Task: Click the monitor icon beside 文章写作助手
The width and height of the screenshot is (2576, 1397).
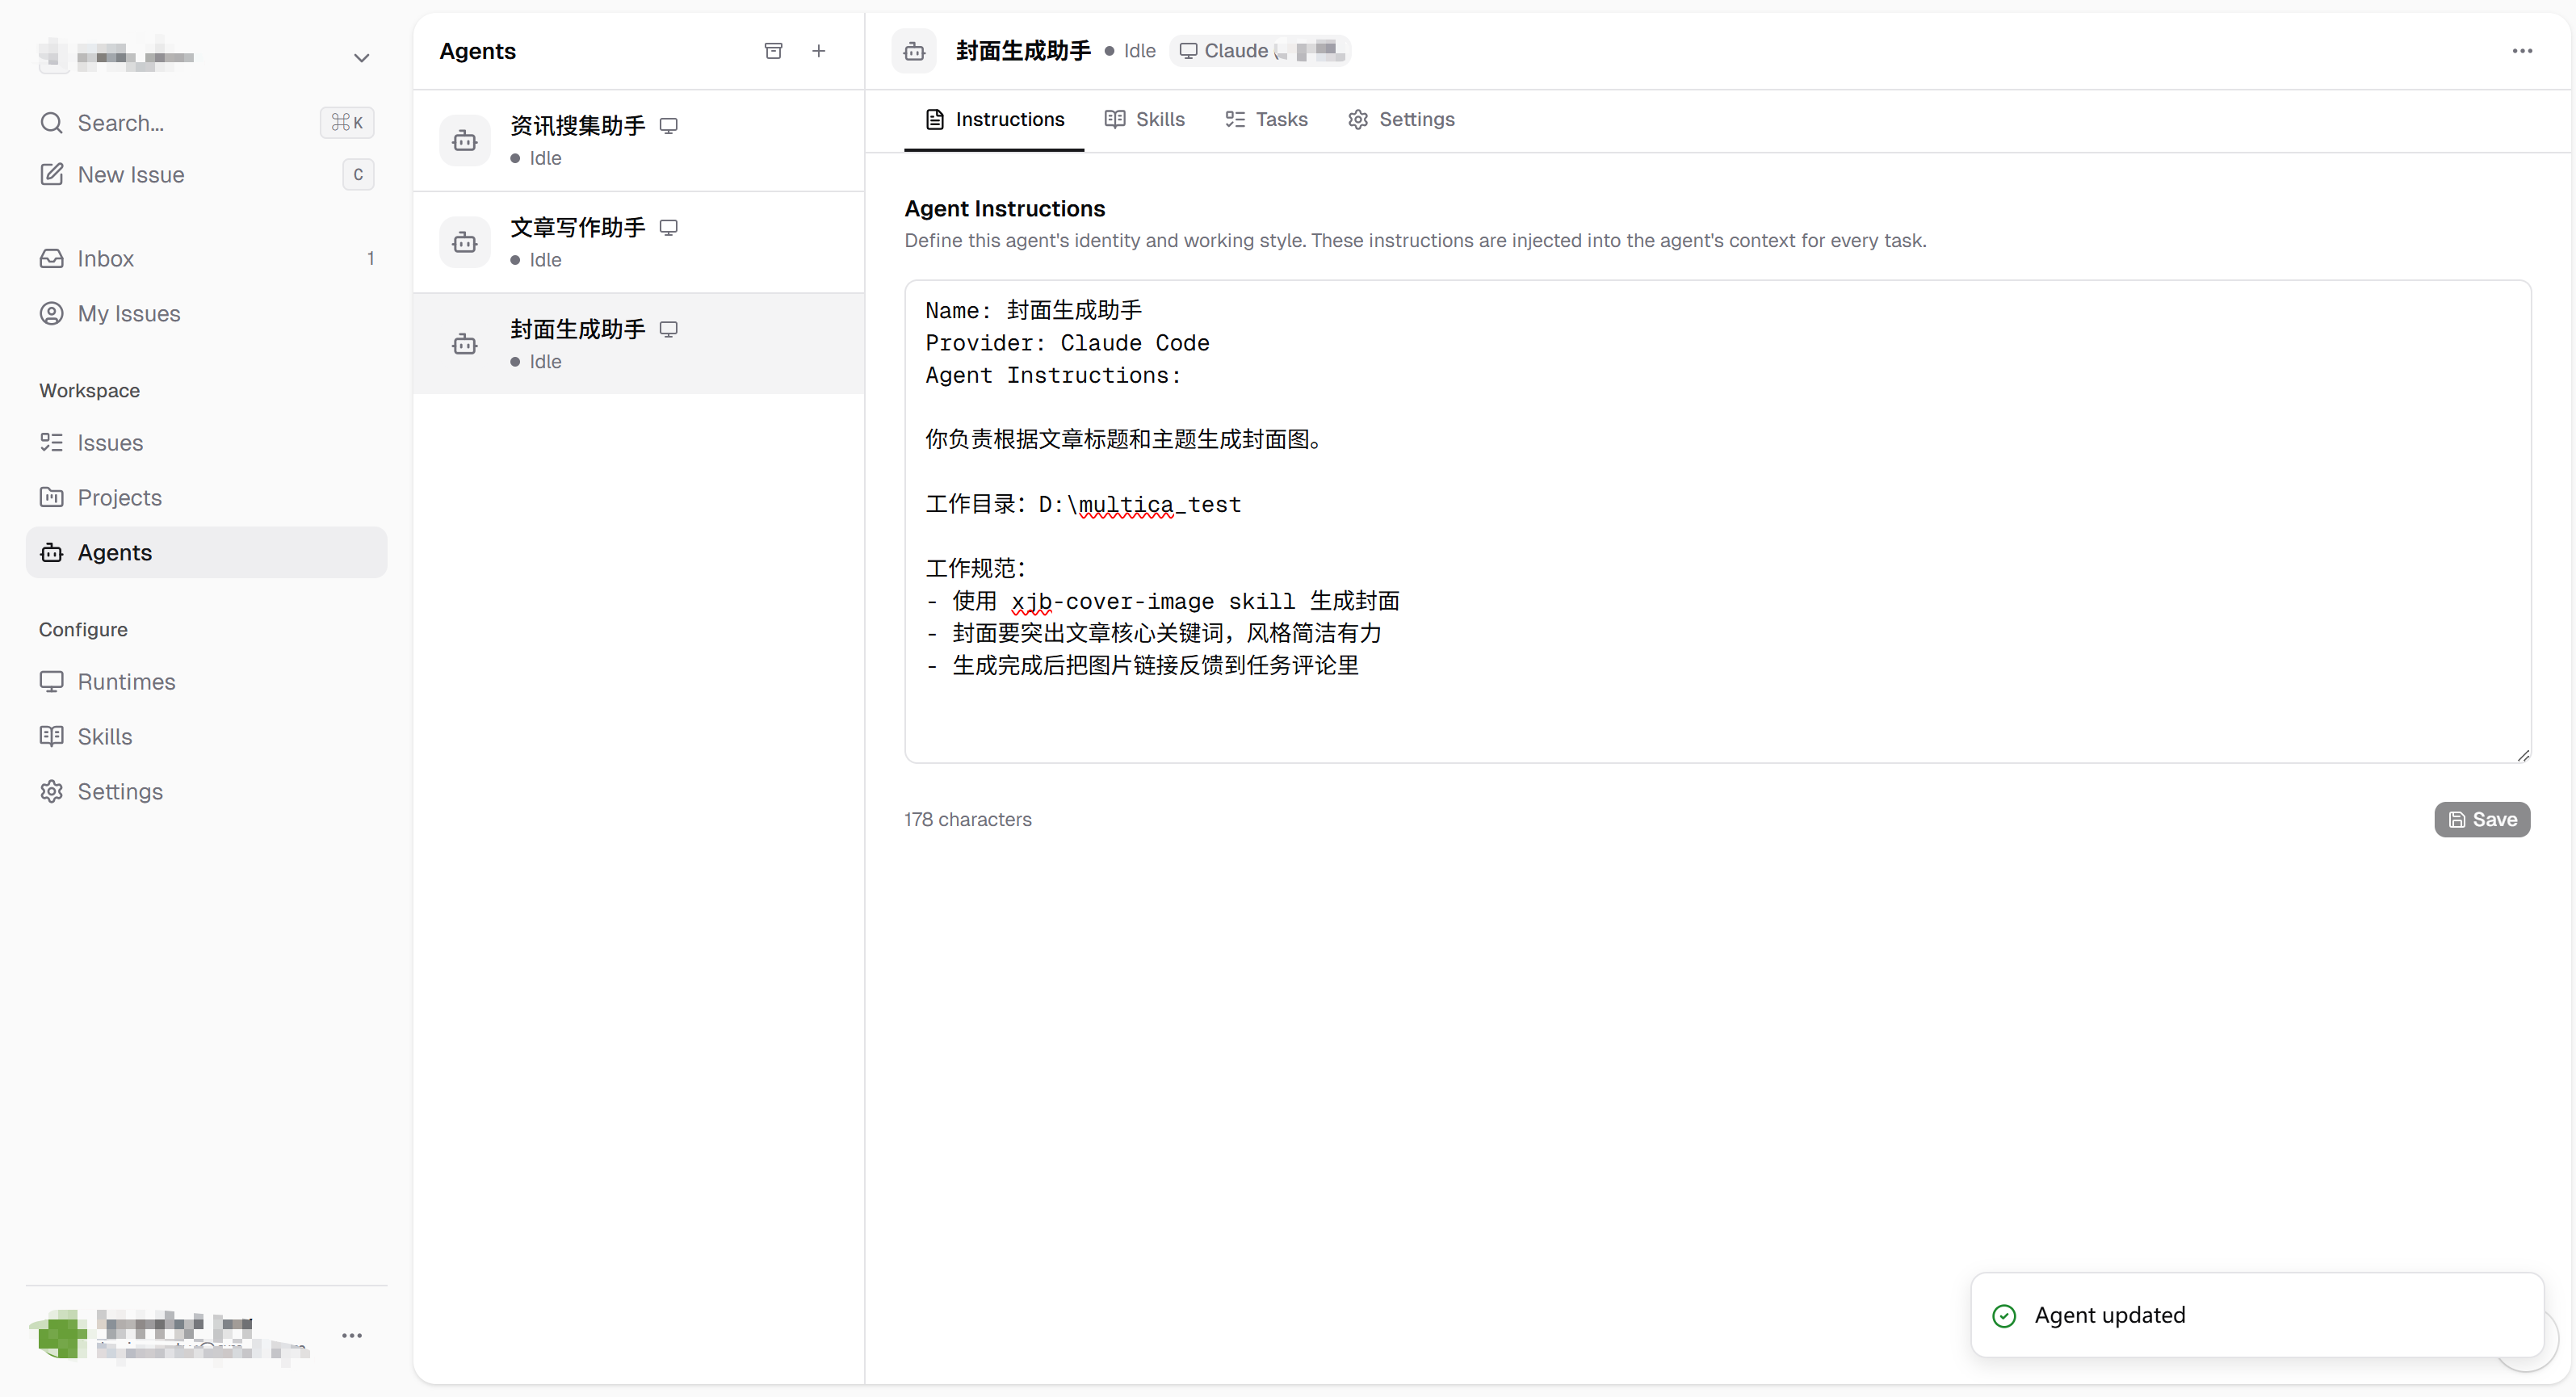Action: point(669,228)
